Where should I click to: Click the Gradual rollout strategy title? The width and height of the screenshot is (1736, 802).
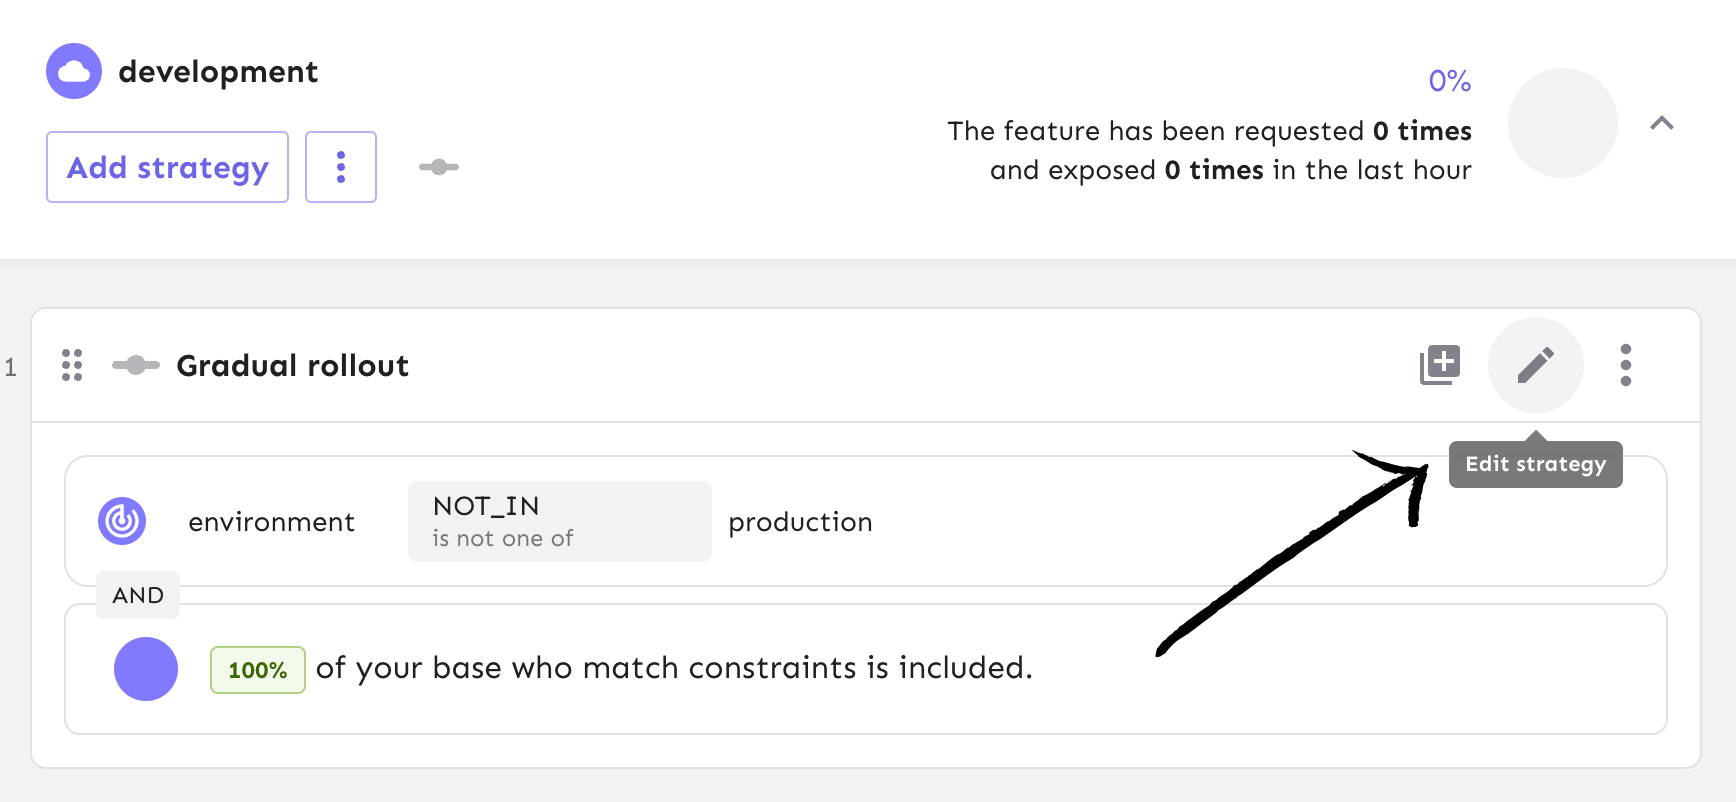point(292,365)
